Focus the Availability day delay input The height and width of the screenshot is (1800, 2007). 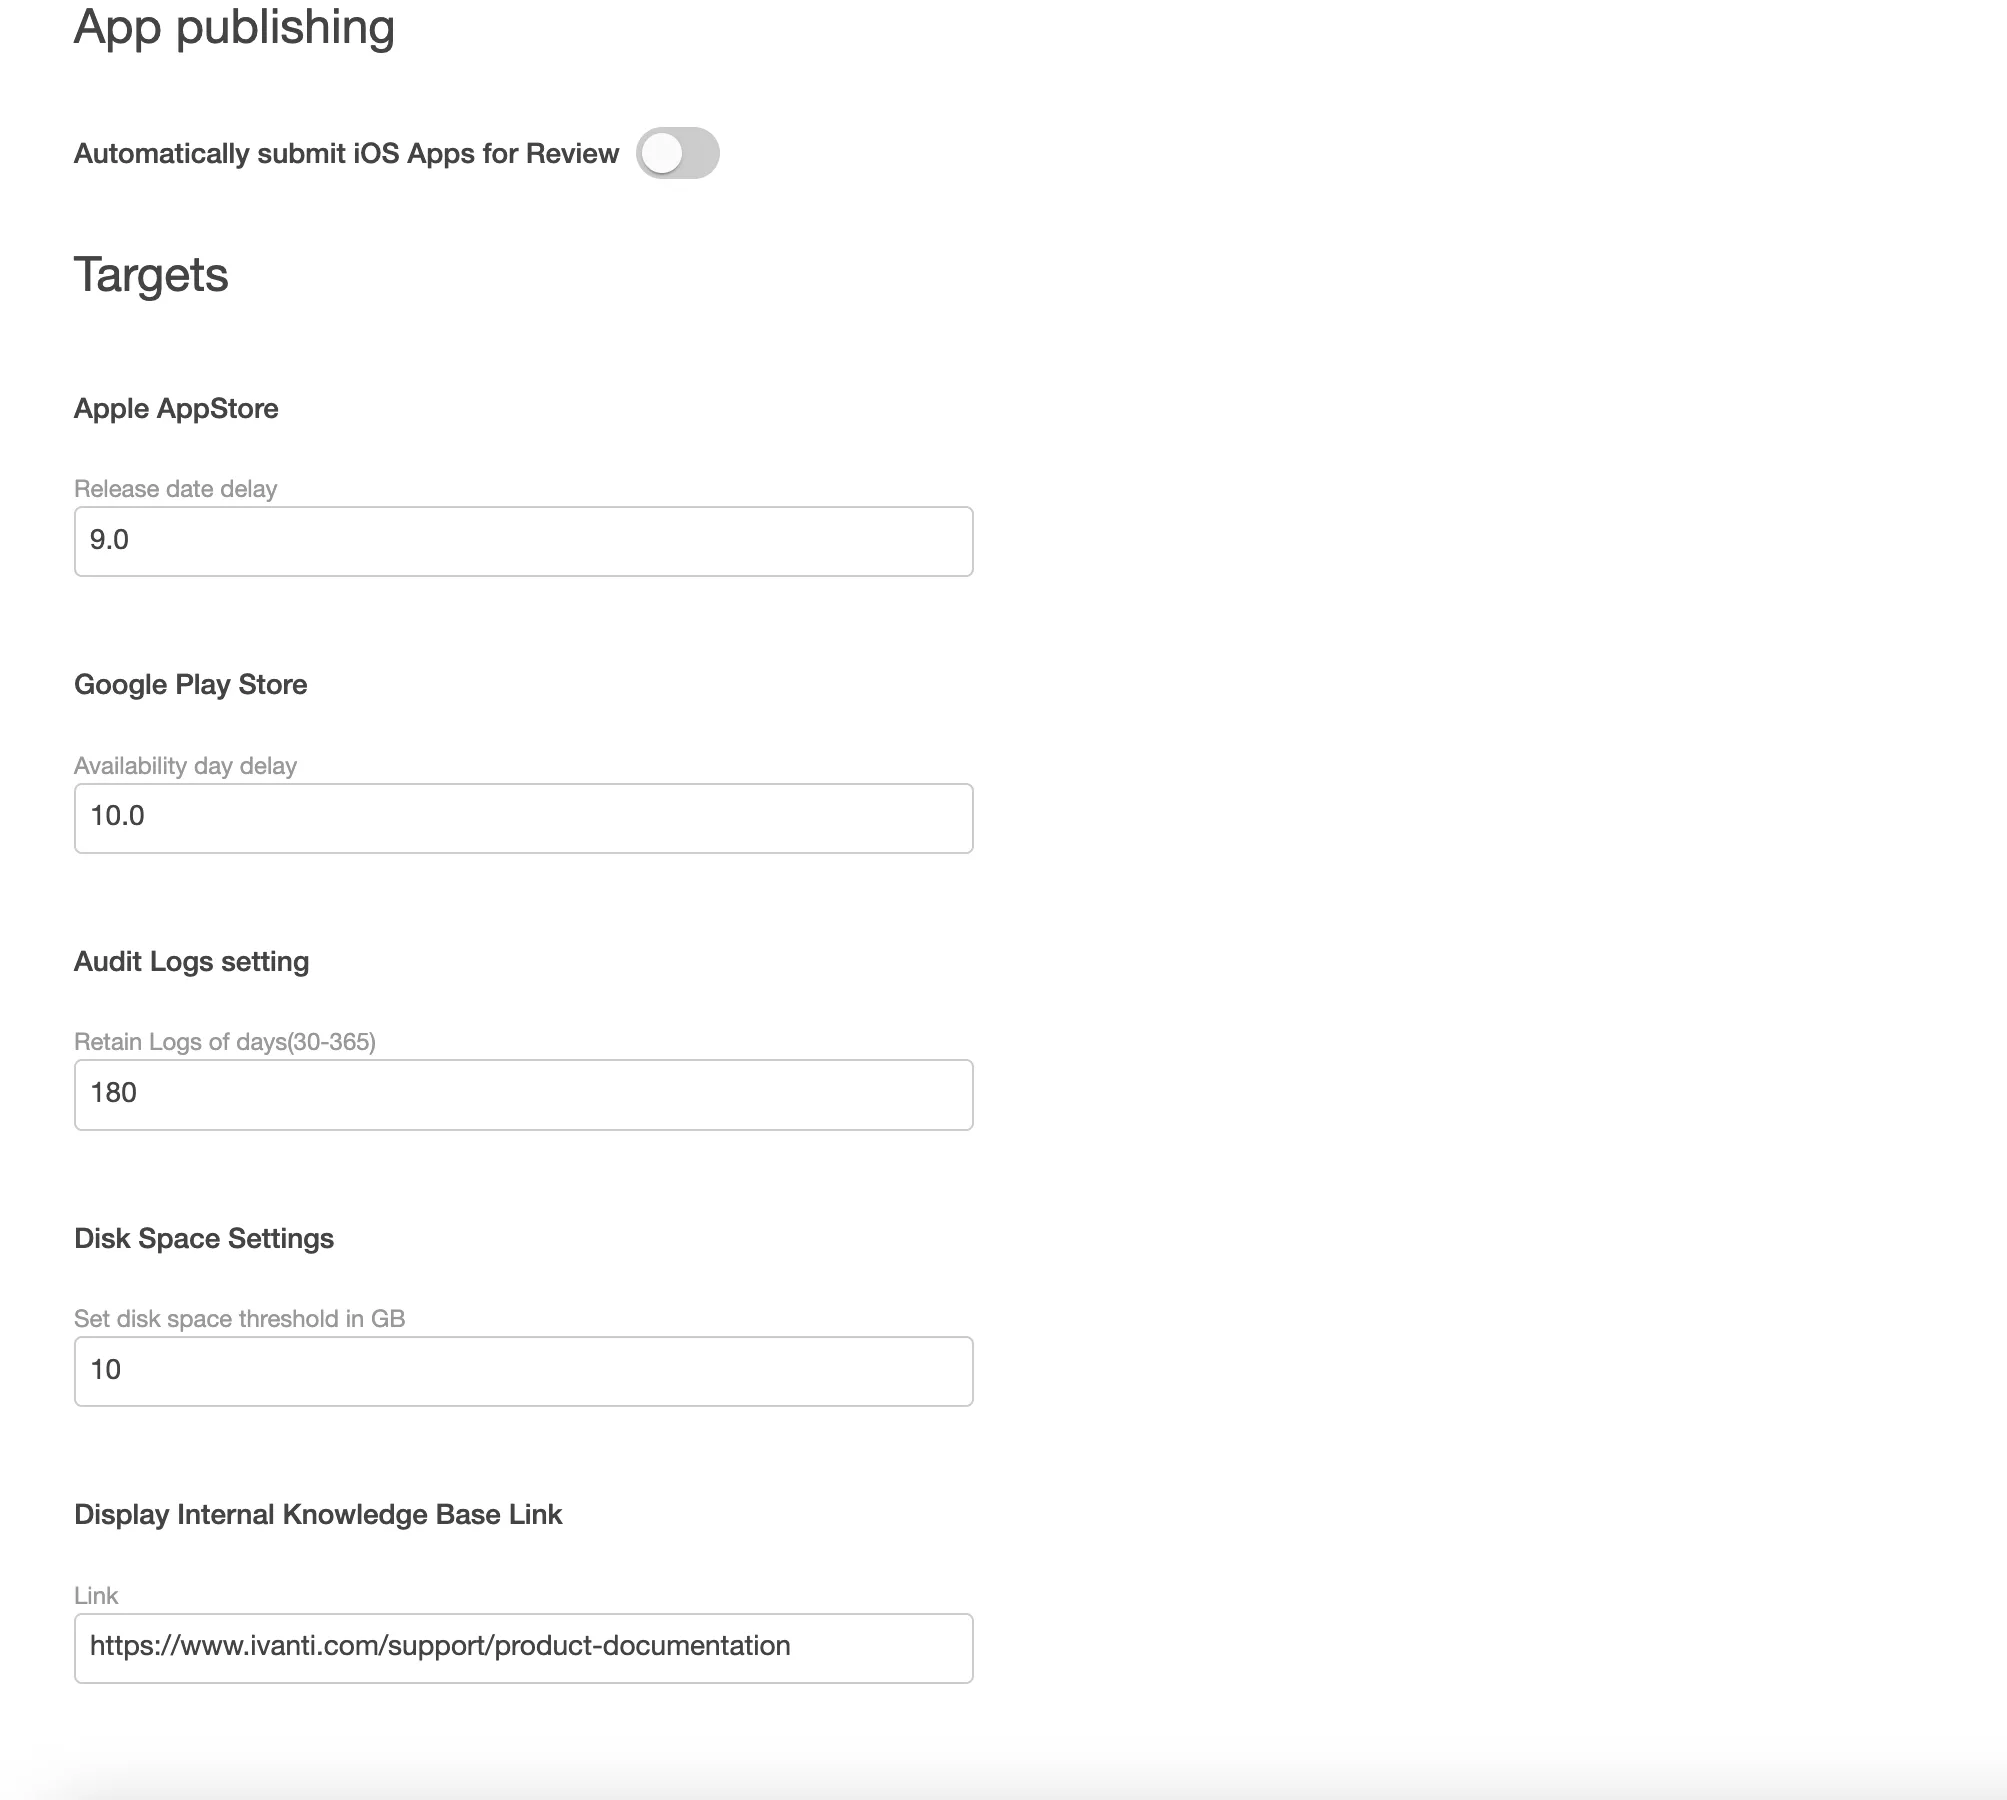[x=523, y=818]
